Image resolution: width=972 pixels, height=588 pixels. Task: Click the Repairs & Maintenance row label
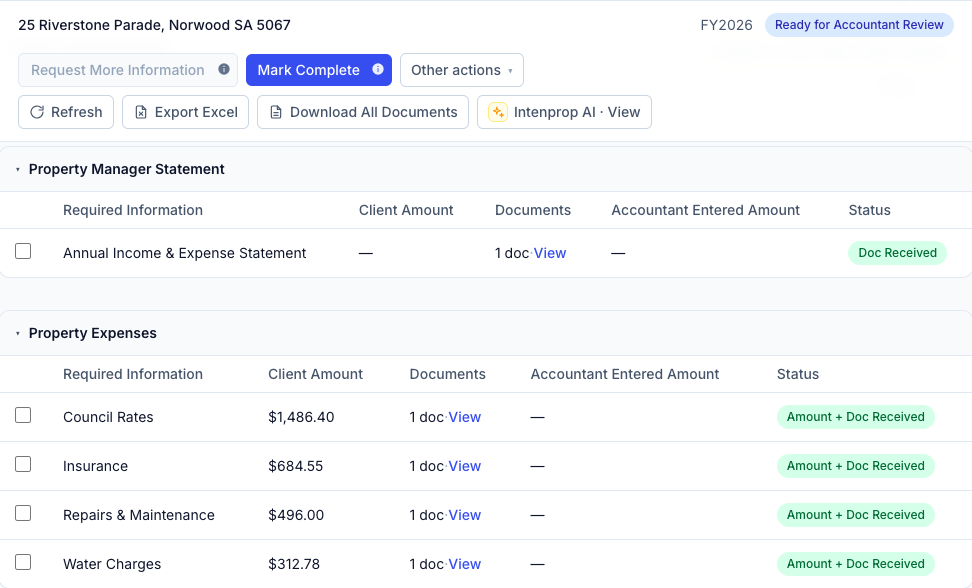coord(139,515)
